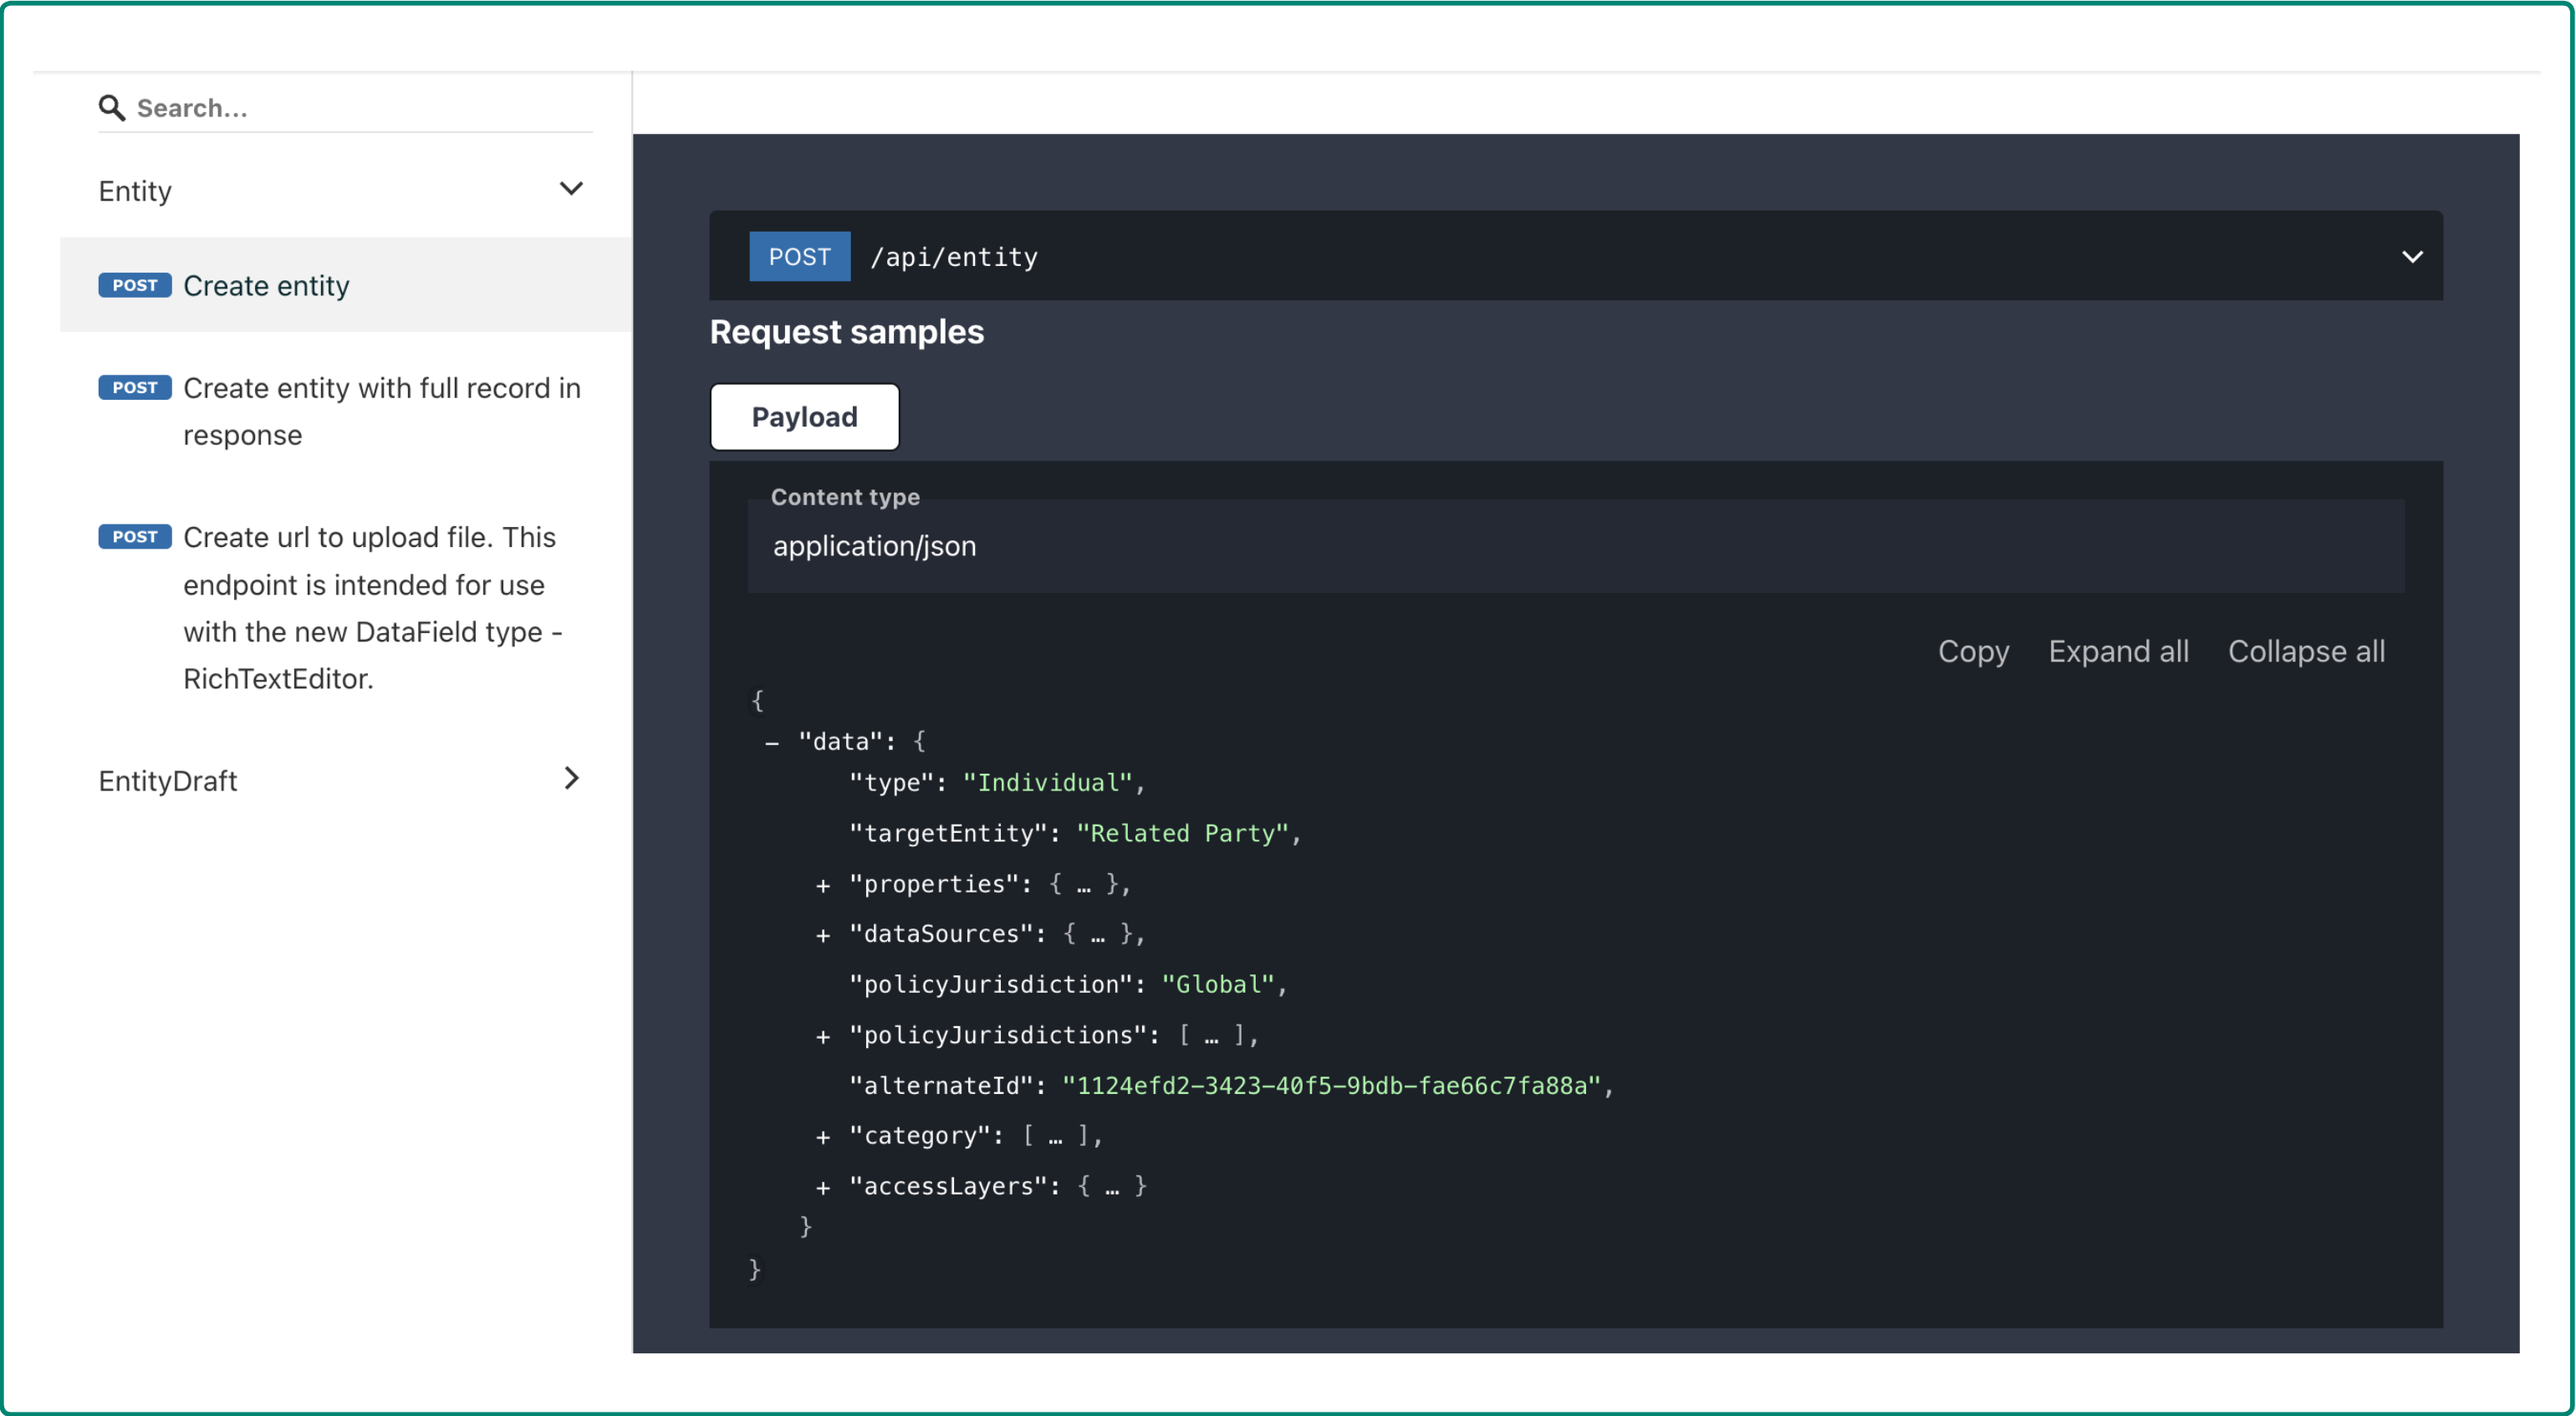Copy the JSON request sample

[1973, 651]
